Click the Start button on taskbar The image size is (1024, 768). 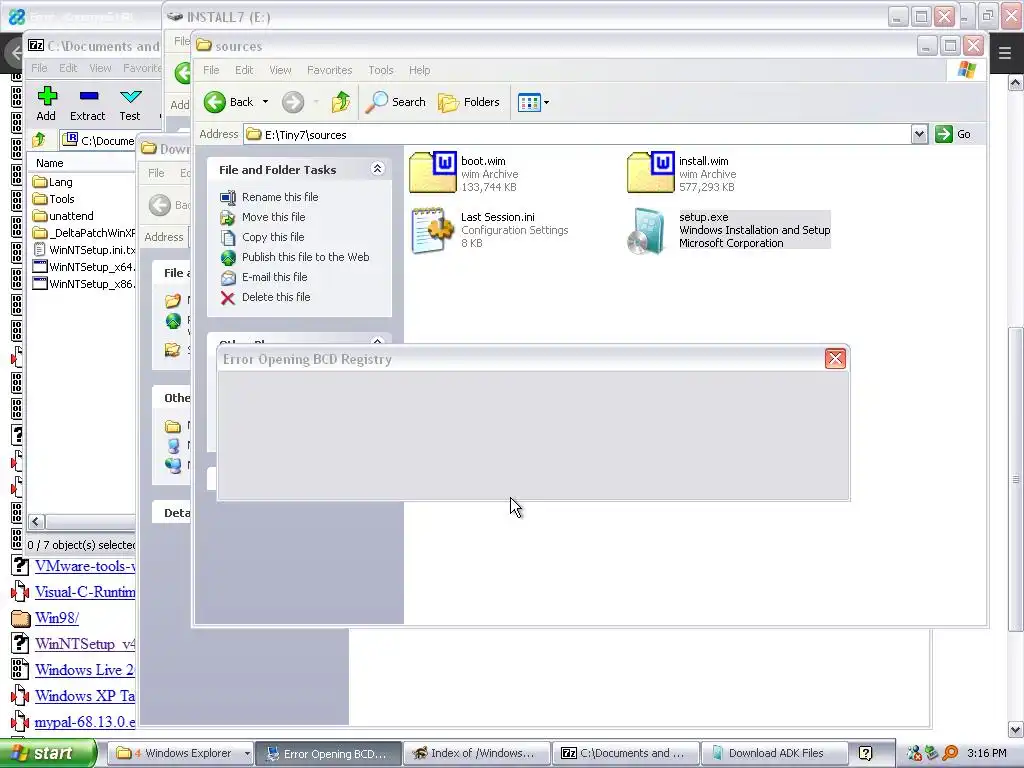(x=48, y=753)
